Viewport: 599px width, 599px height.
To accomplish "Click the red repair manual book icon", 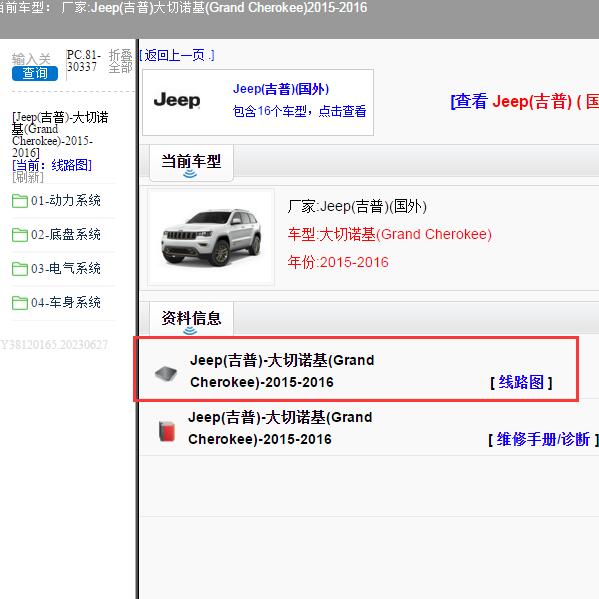I will pyautogui.click(x=167, y=431).
